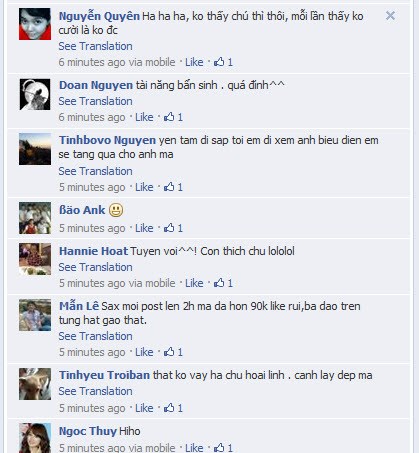Click thumbs-up icon on Ngoc Thuy's comment
The height and width of the screenshot is (453, 419).
click(x=219, y=447)
